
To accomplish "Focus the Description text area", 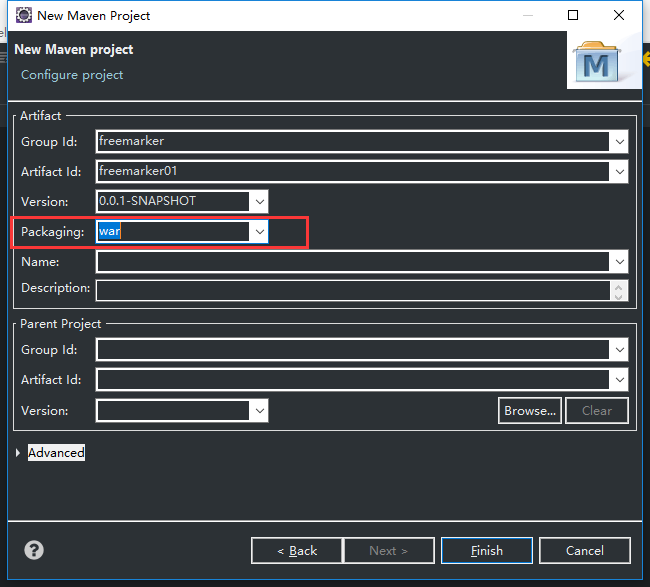I will click(353, 290).
